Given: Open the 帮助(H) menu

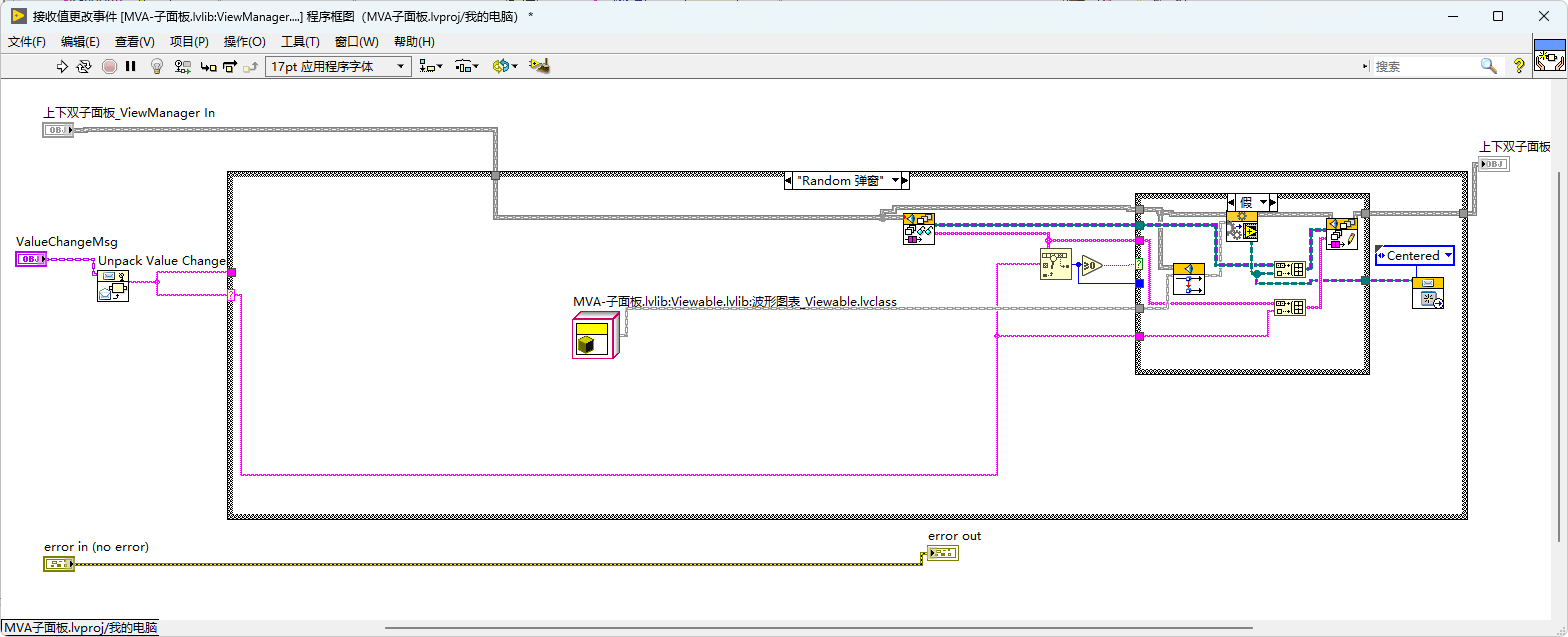Looking at the screenshot, I should 414,41.
